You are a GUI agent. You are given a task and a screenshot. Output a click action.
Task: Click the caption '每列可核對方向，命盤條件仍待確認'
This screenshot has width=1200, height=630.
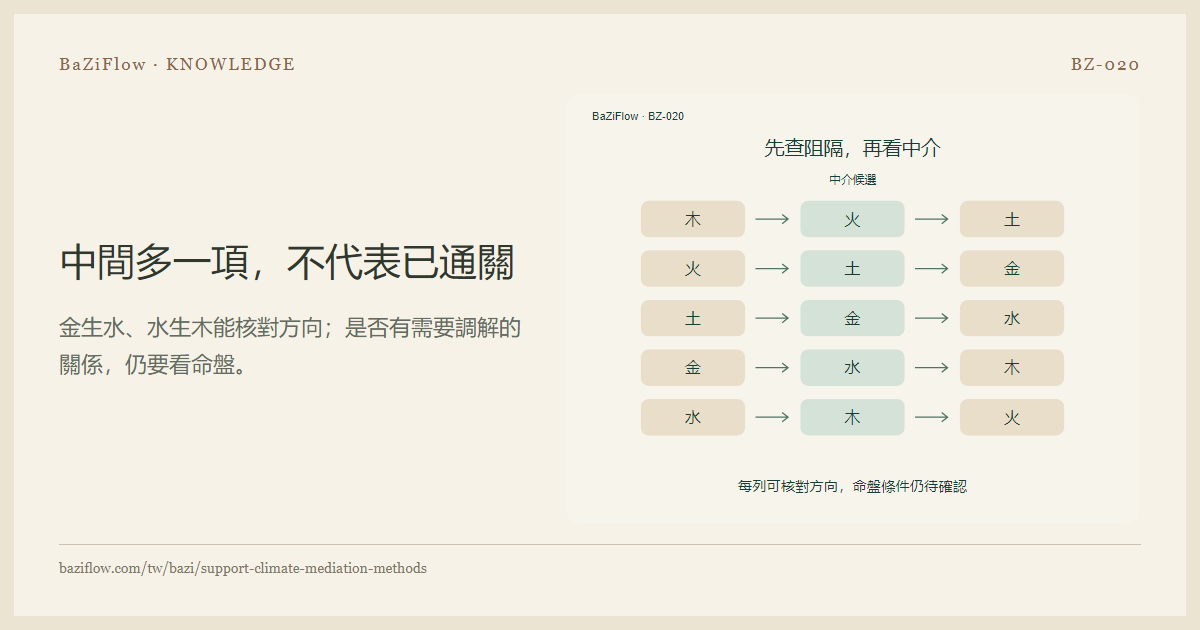pos(852,486)
